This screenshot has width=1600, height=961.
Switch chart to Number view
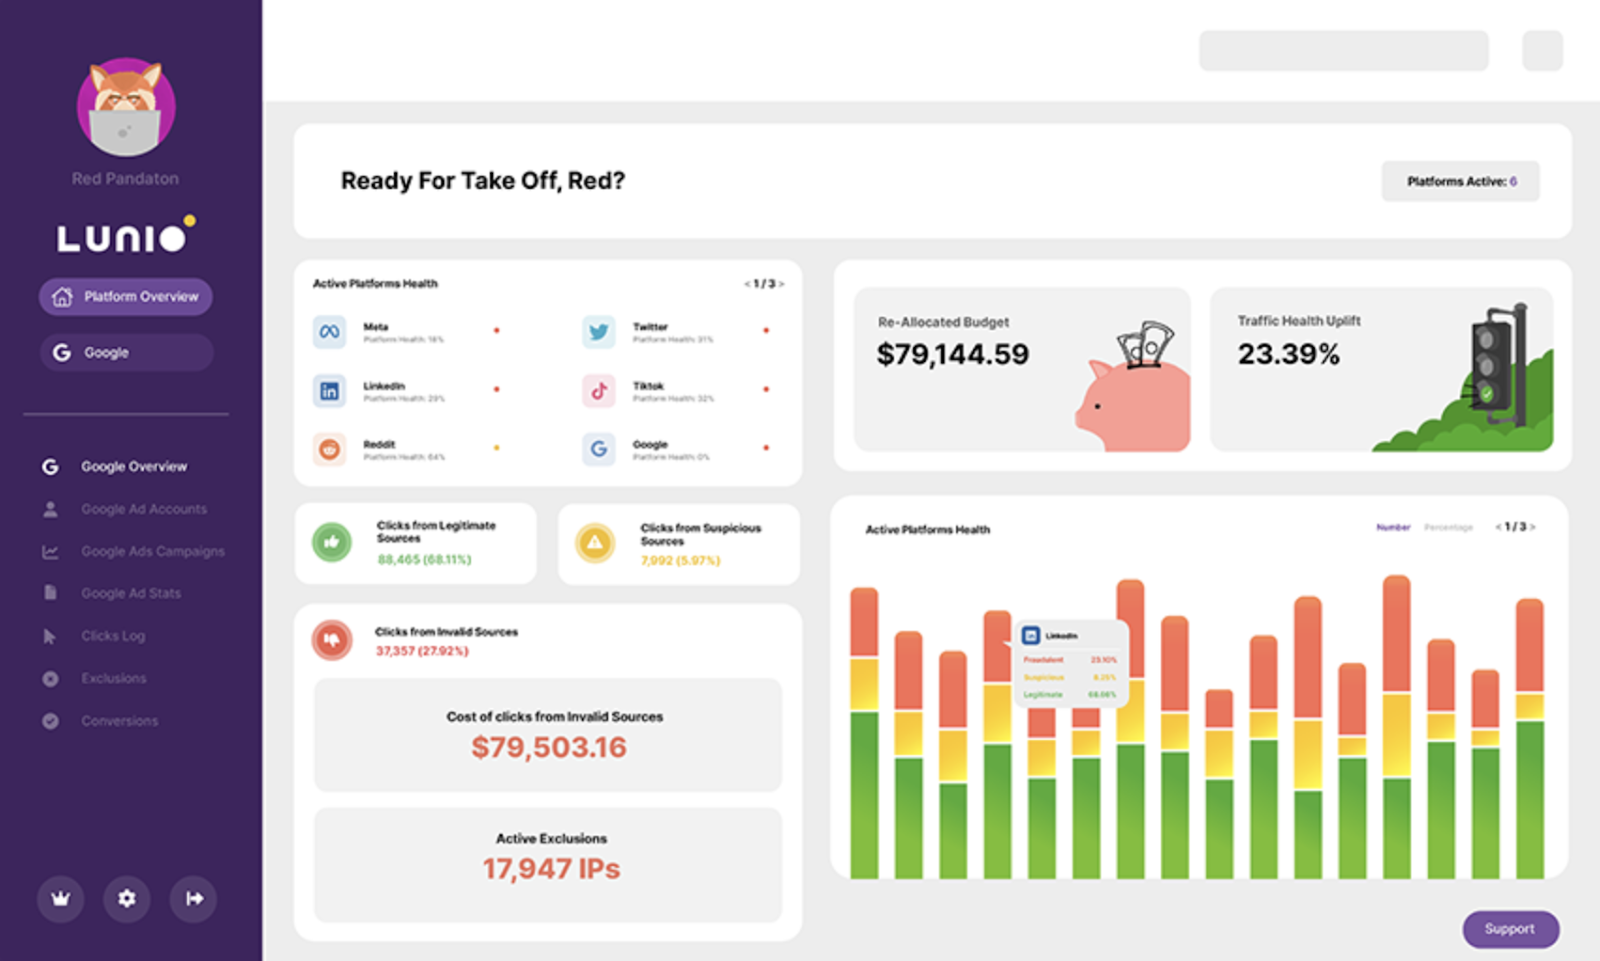point(1393,527)
